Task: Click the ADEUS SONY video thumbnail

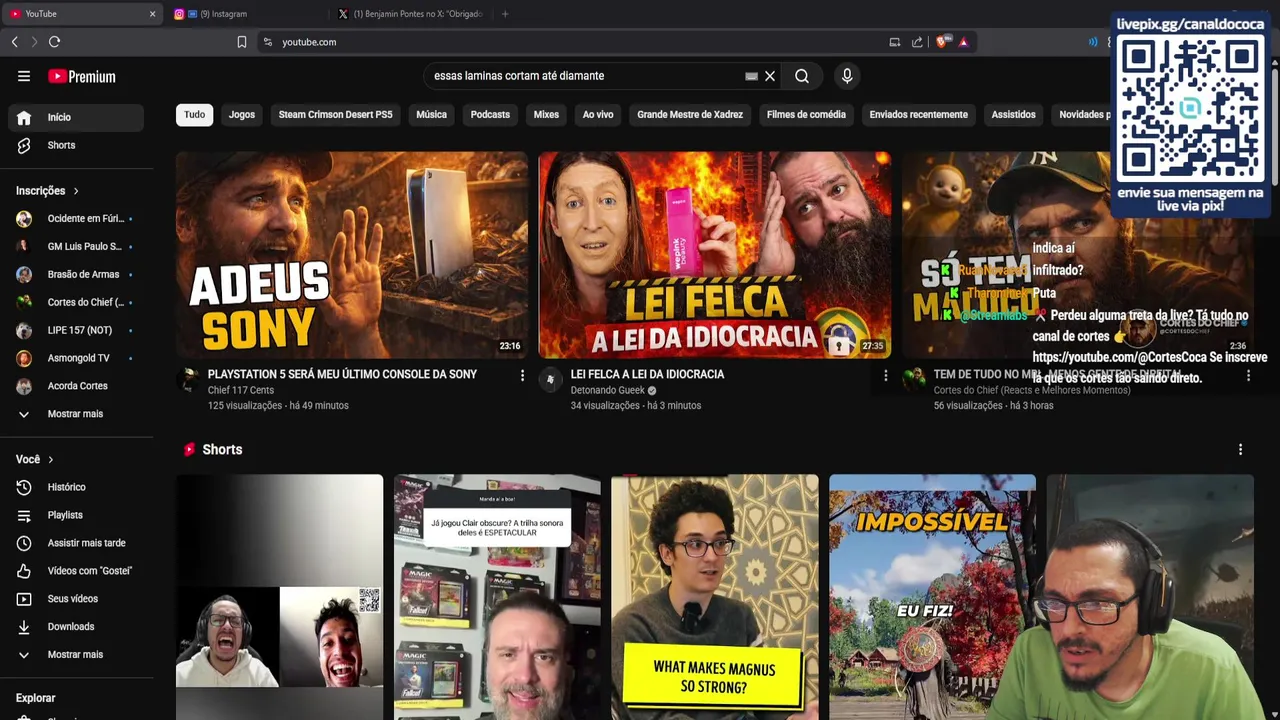Action: click(352, 255)
